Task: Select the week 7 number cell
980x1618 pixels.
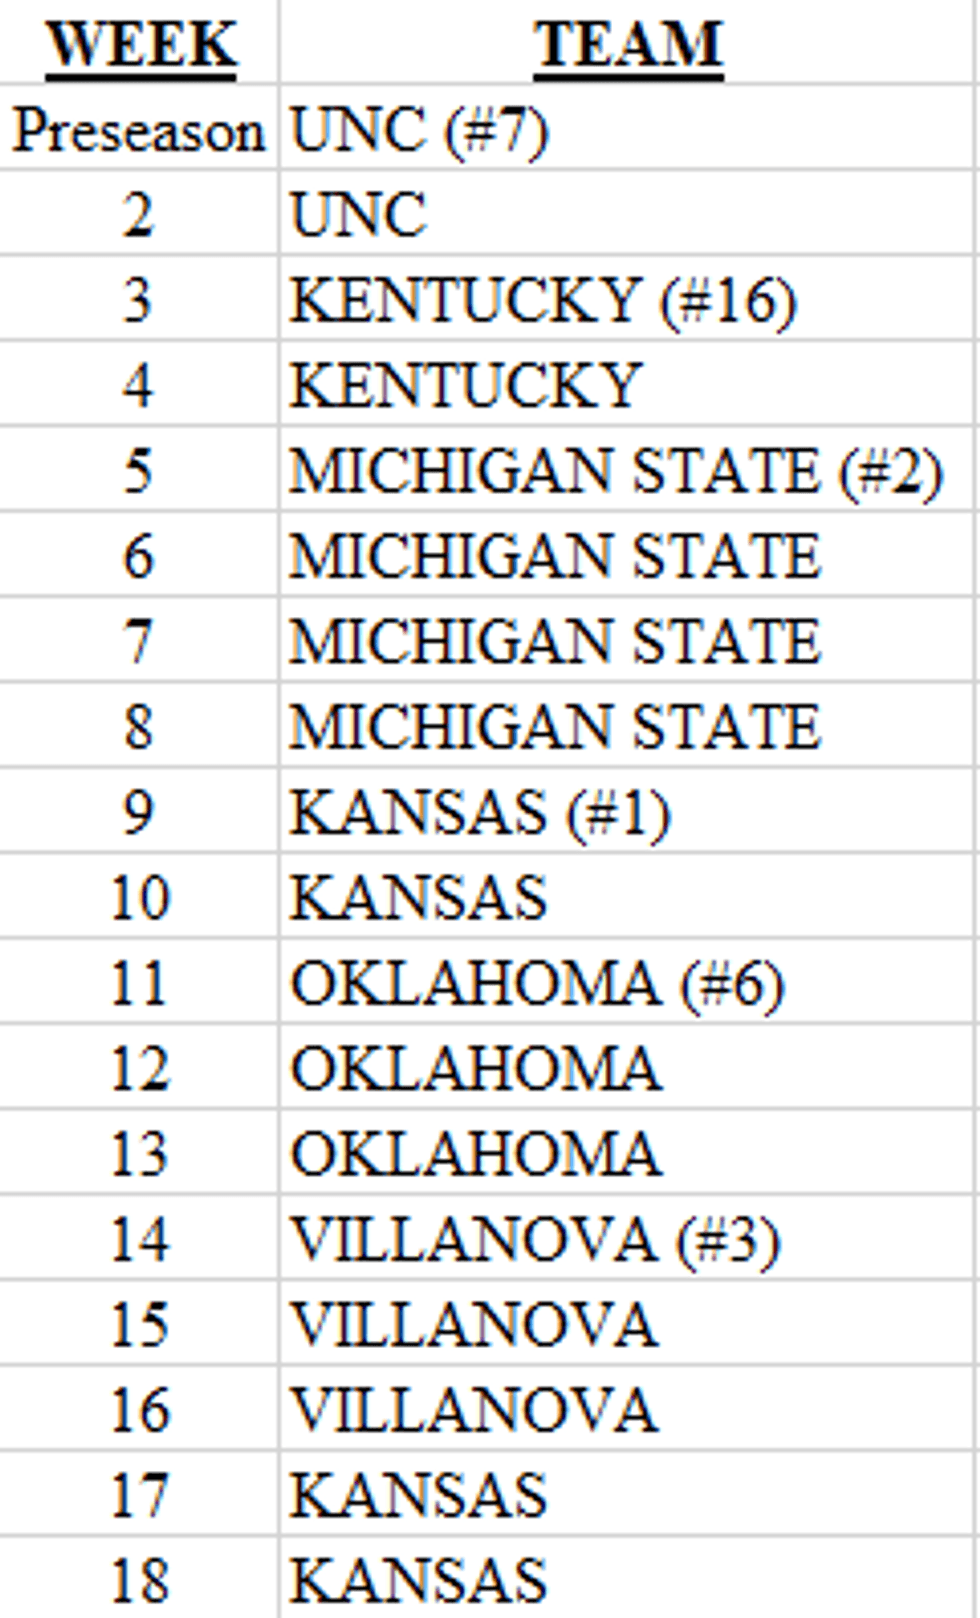Action: [138, 641]
